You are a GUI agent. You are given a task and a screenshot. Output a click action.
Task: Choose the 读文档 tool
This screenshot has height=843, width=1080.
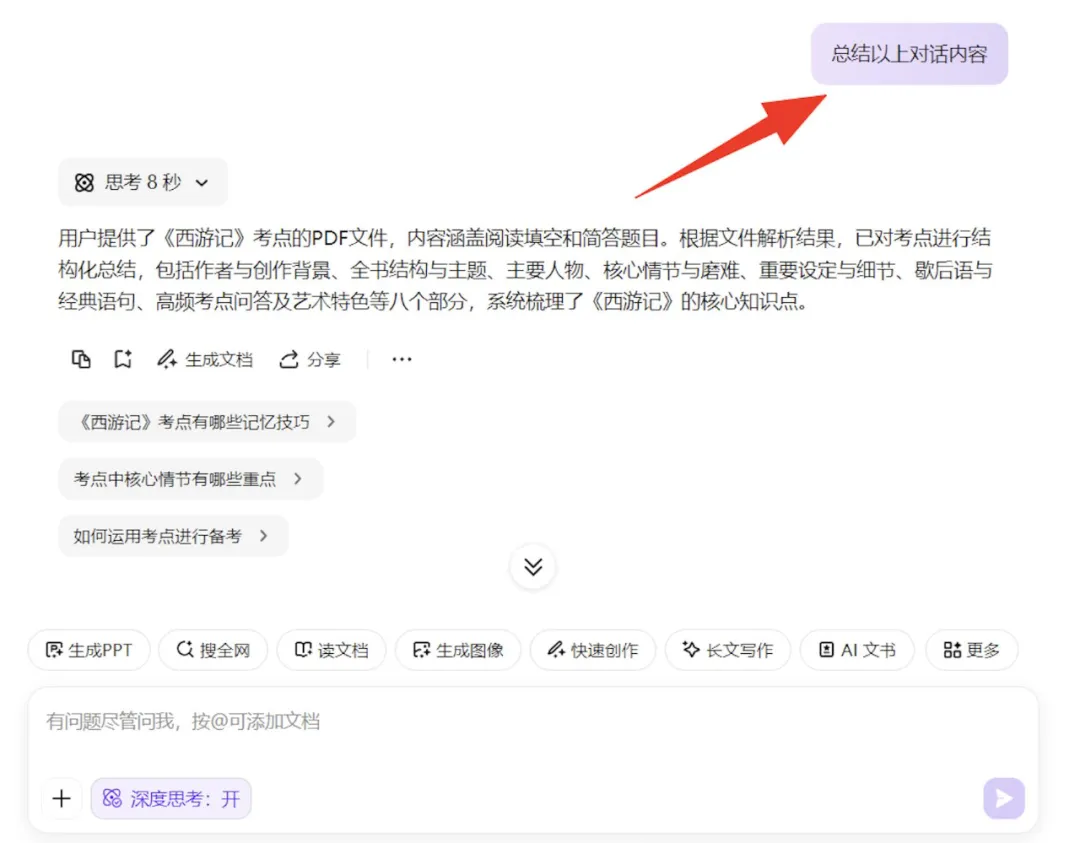click(331, 649)
